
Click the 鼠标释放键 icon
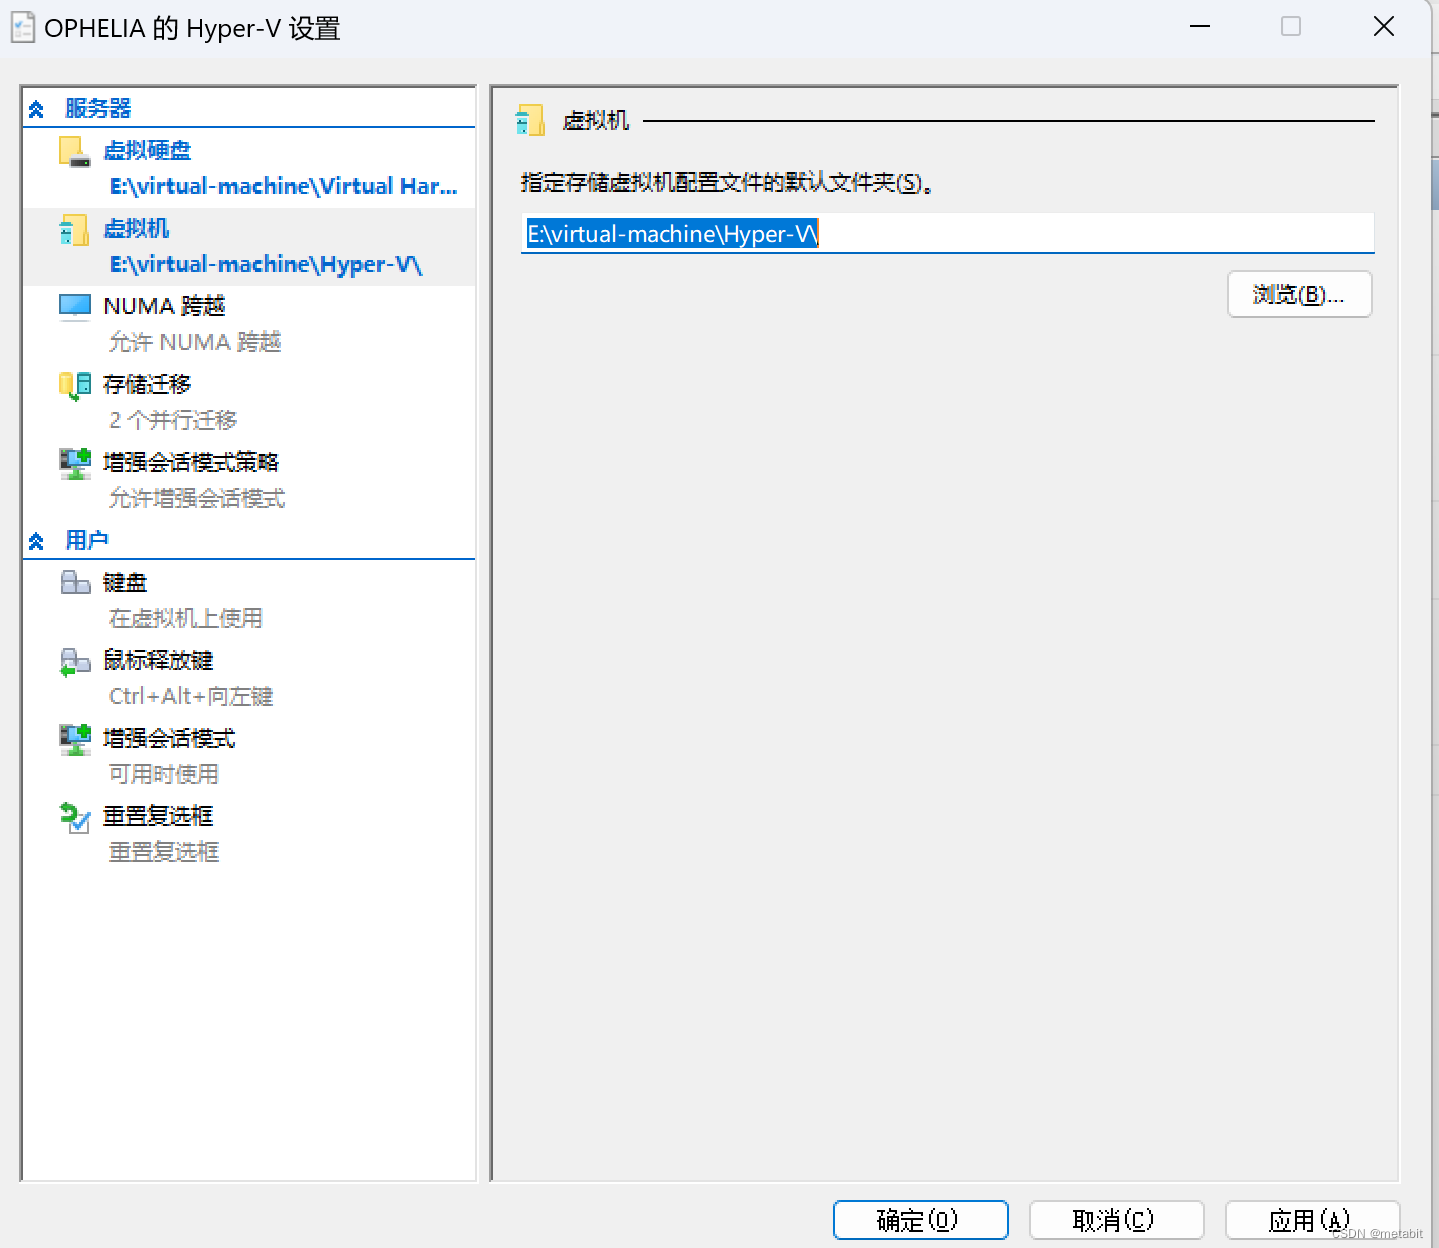click(x=75, y=661)
